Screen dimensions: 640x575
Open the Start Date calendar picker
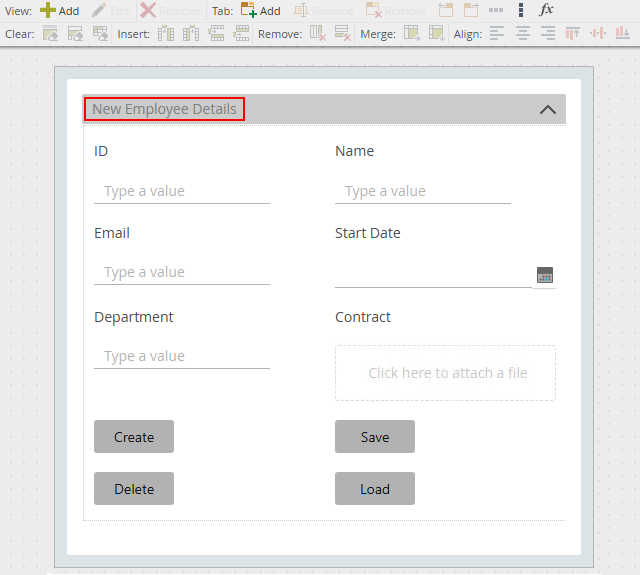point(545,275)
